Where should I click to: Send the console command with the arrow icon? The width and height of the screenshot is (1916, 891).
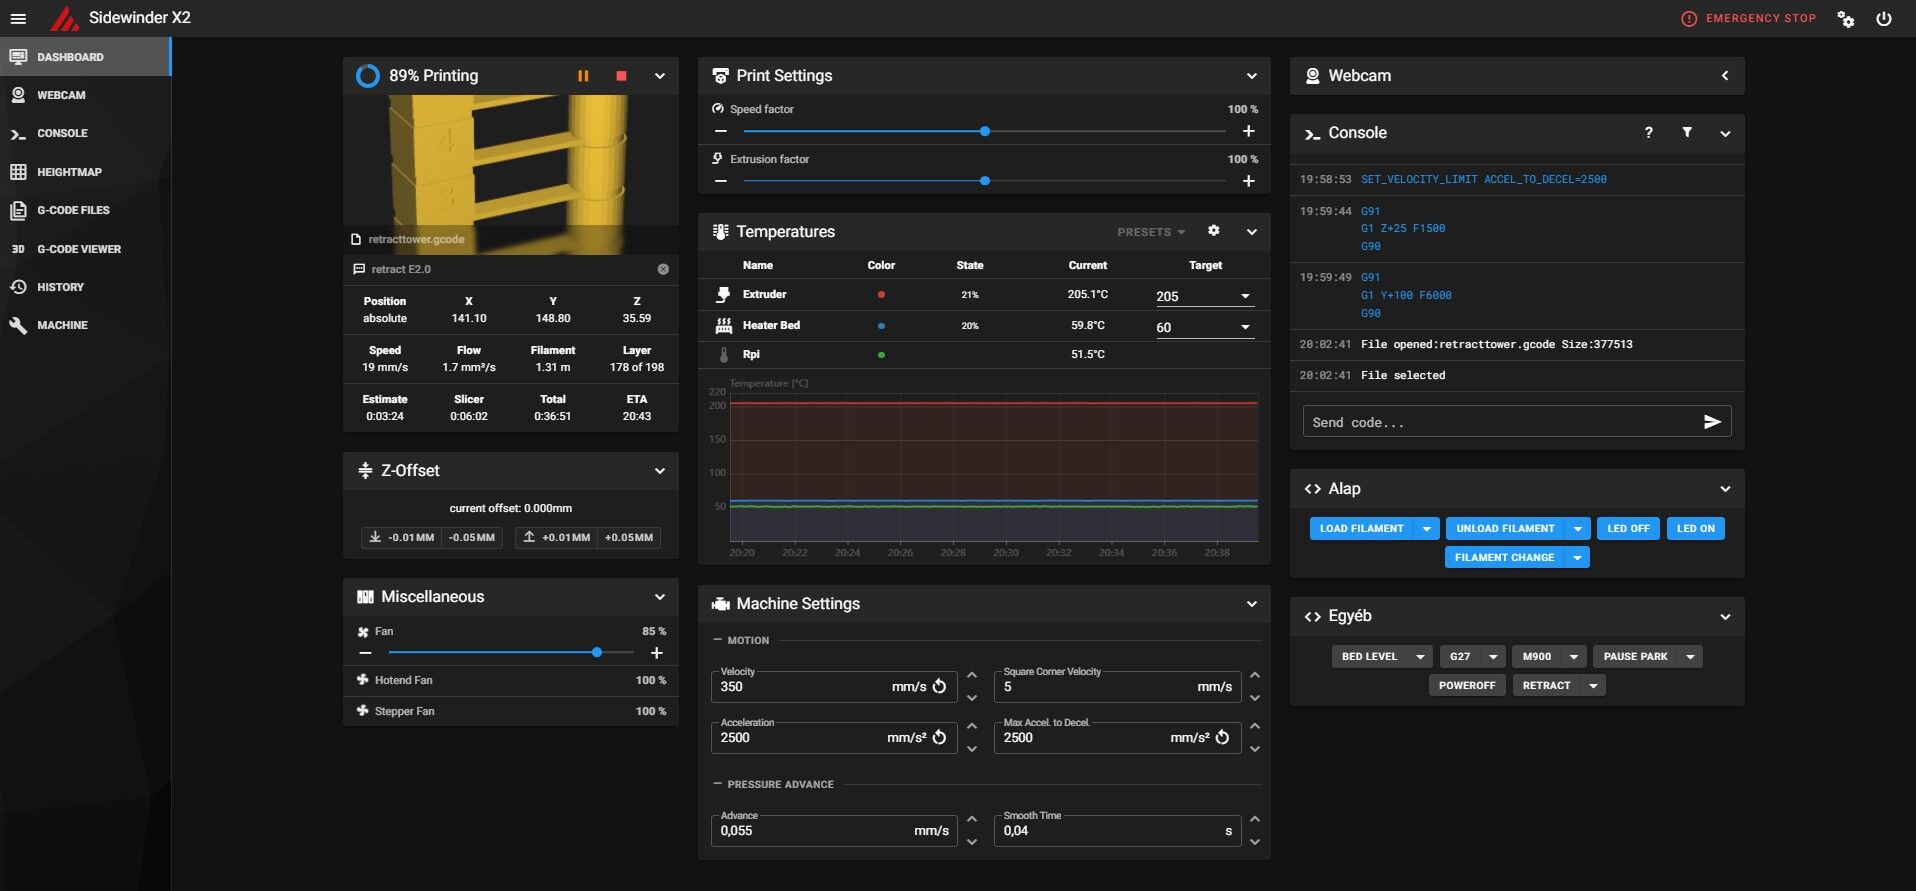[1712, 422]
